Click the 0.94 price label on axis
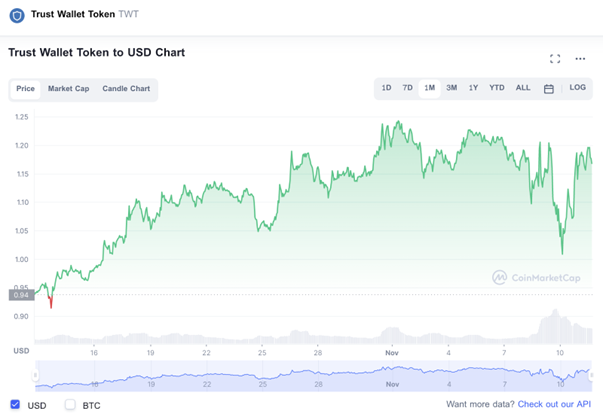The image size is (603, 420). (x=20, y=294)
